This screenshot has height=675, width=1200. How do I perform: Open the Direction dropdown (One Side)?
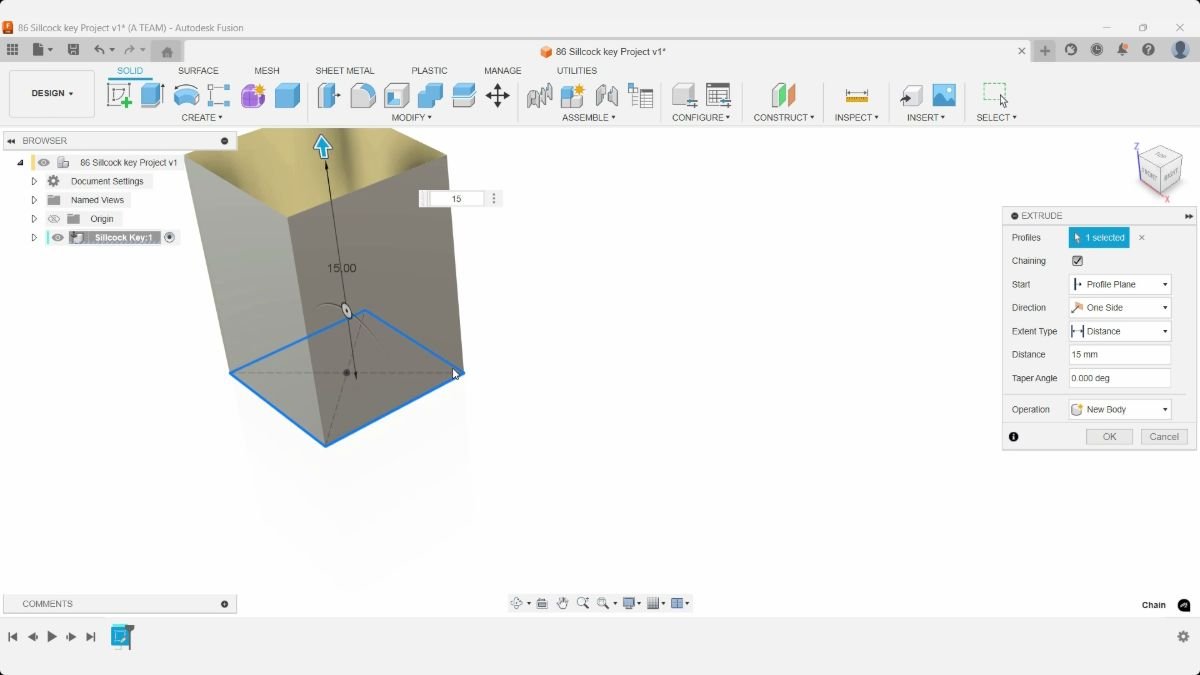point(1120,308)
